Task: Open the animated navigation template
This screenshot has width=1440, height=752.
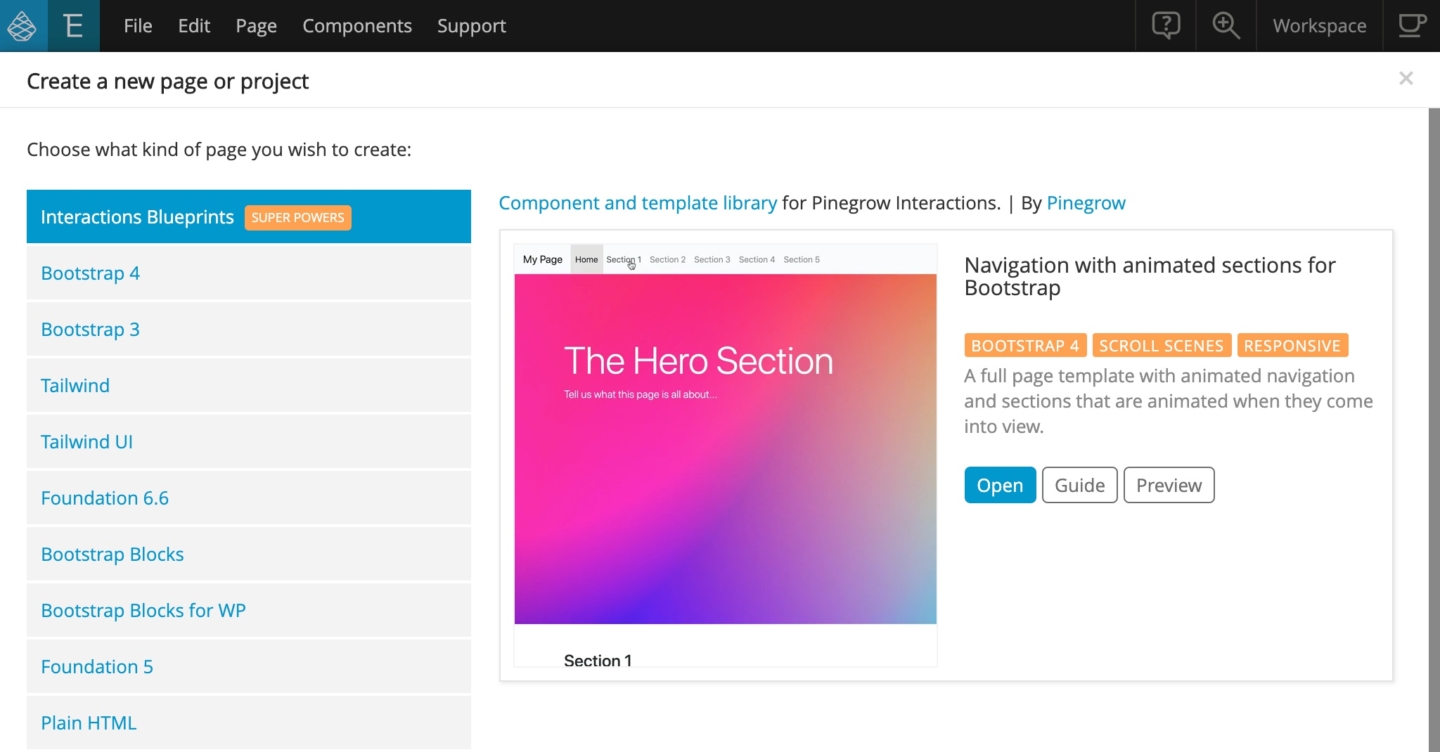Action: [999, 484]
